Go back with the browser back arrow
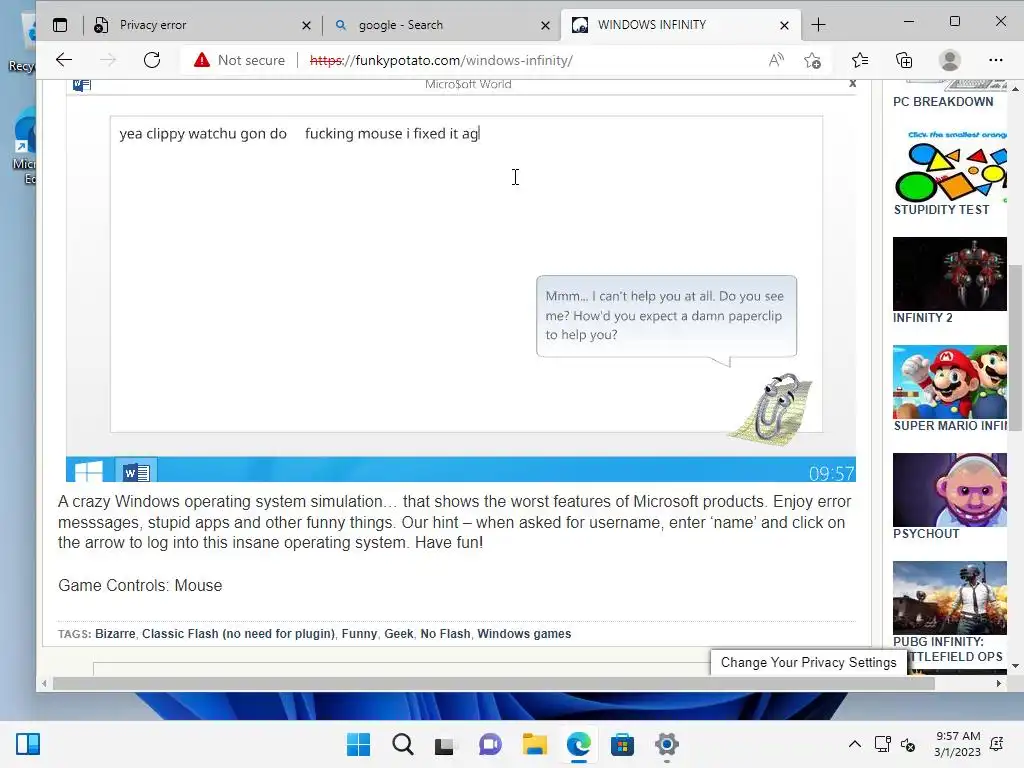This screenshot has width=1024, height=768. 63,60
